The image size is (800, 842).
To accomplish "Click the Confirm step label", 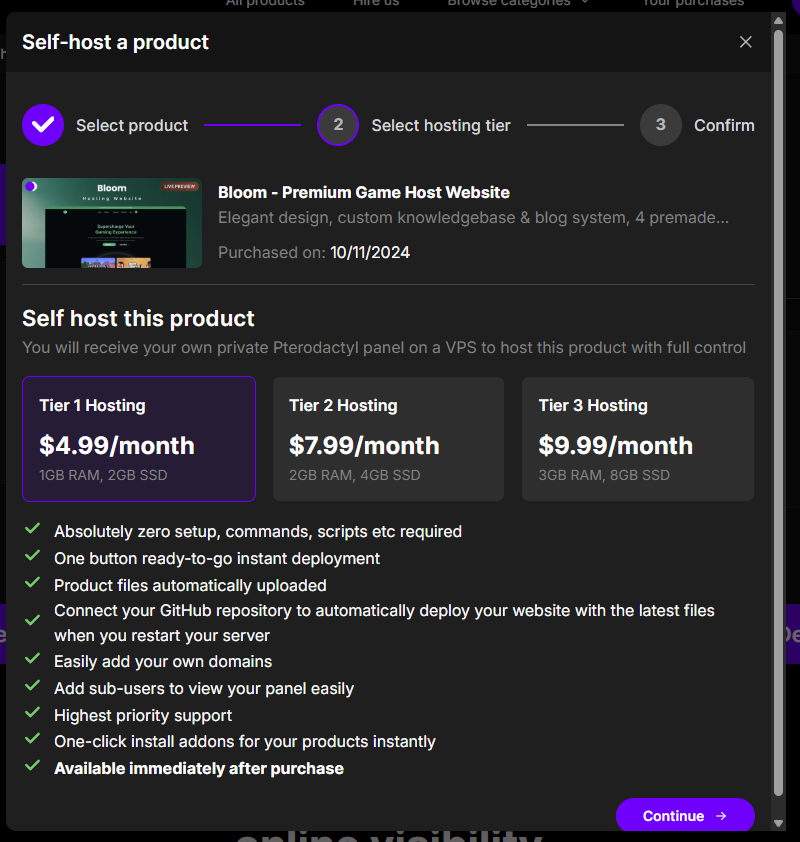I will pos(724,125).
